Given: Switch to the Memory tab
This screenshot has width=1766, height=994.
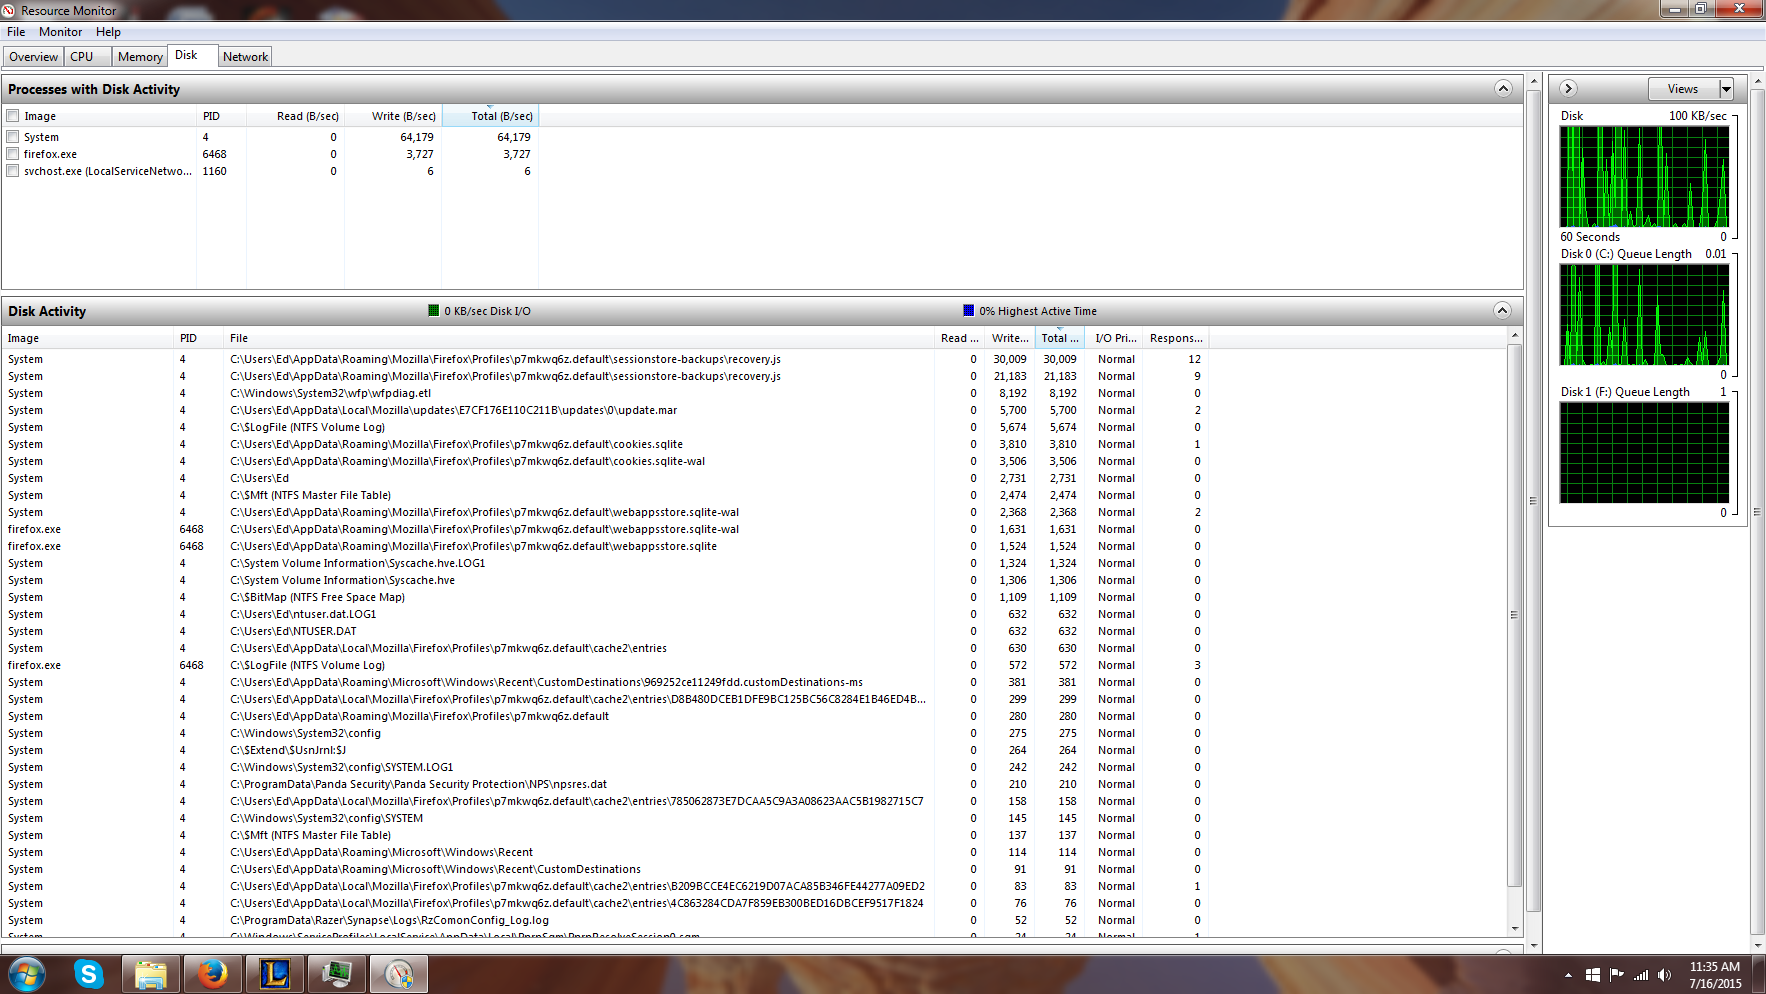Looking at the screenshot, I should pos(140,57).
